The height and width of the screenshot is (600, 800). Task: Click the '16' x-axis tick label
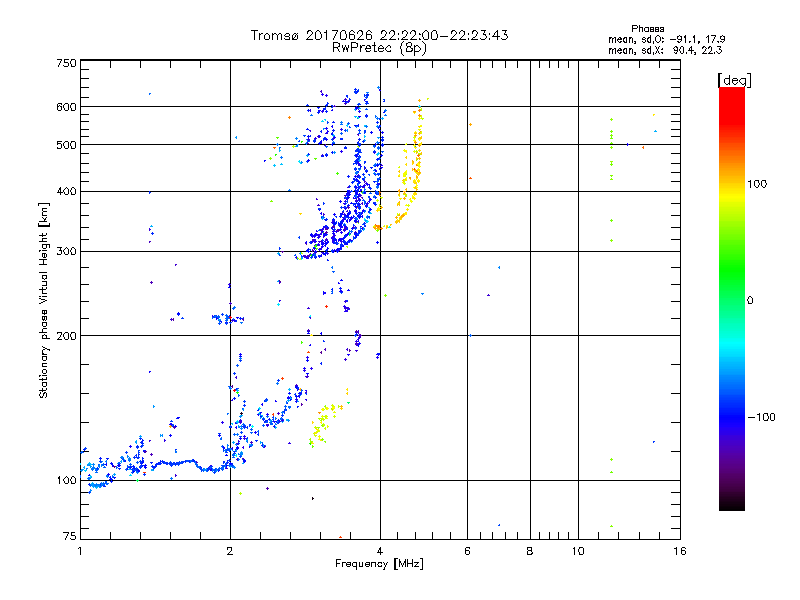point(678,551)
